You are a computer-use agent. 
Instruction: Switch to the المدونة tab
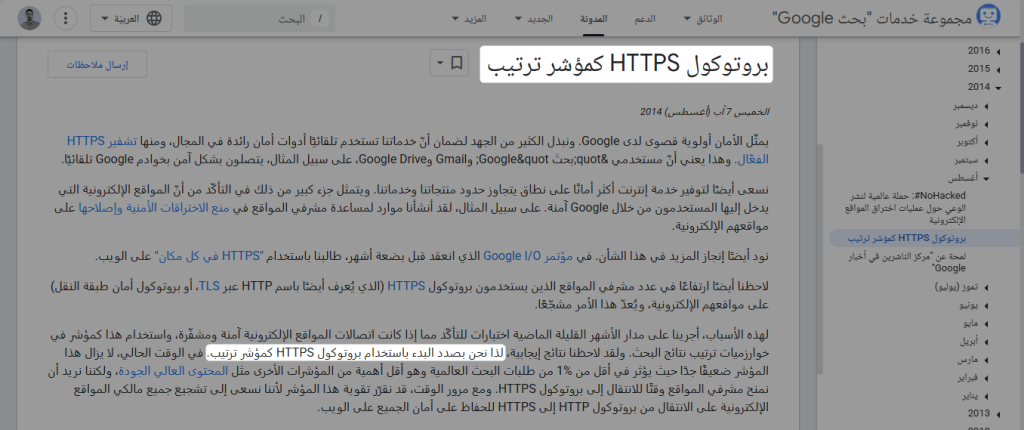coord(594,19)
